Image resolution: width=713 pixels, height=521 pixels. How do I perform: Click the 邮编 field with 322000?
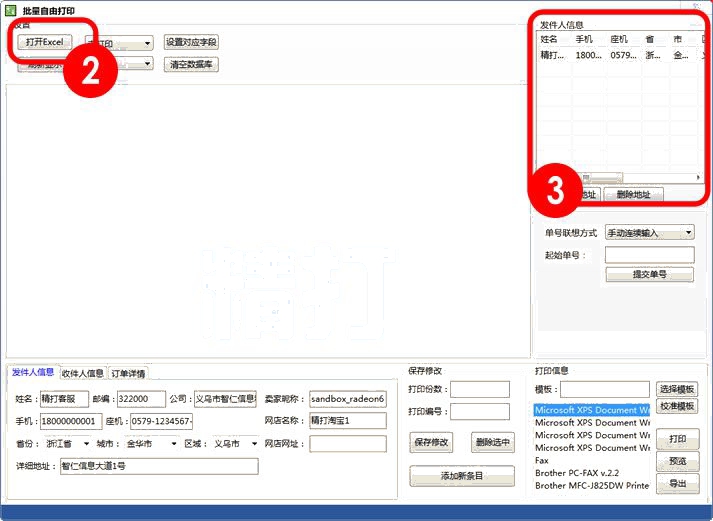(141, 399)
